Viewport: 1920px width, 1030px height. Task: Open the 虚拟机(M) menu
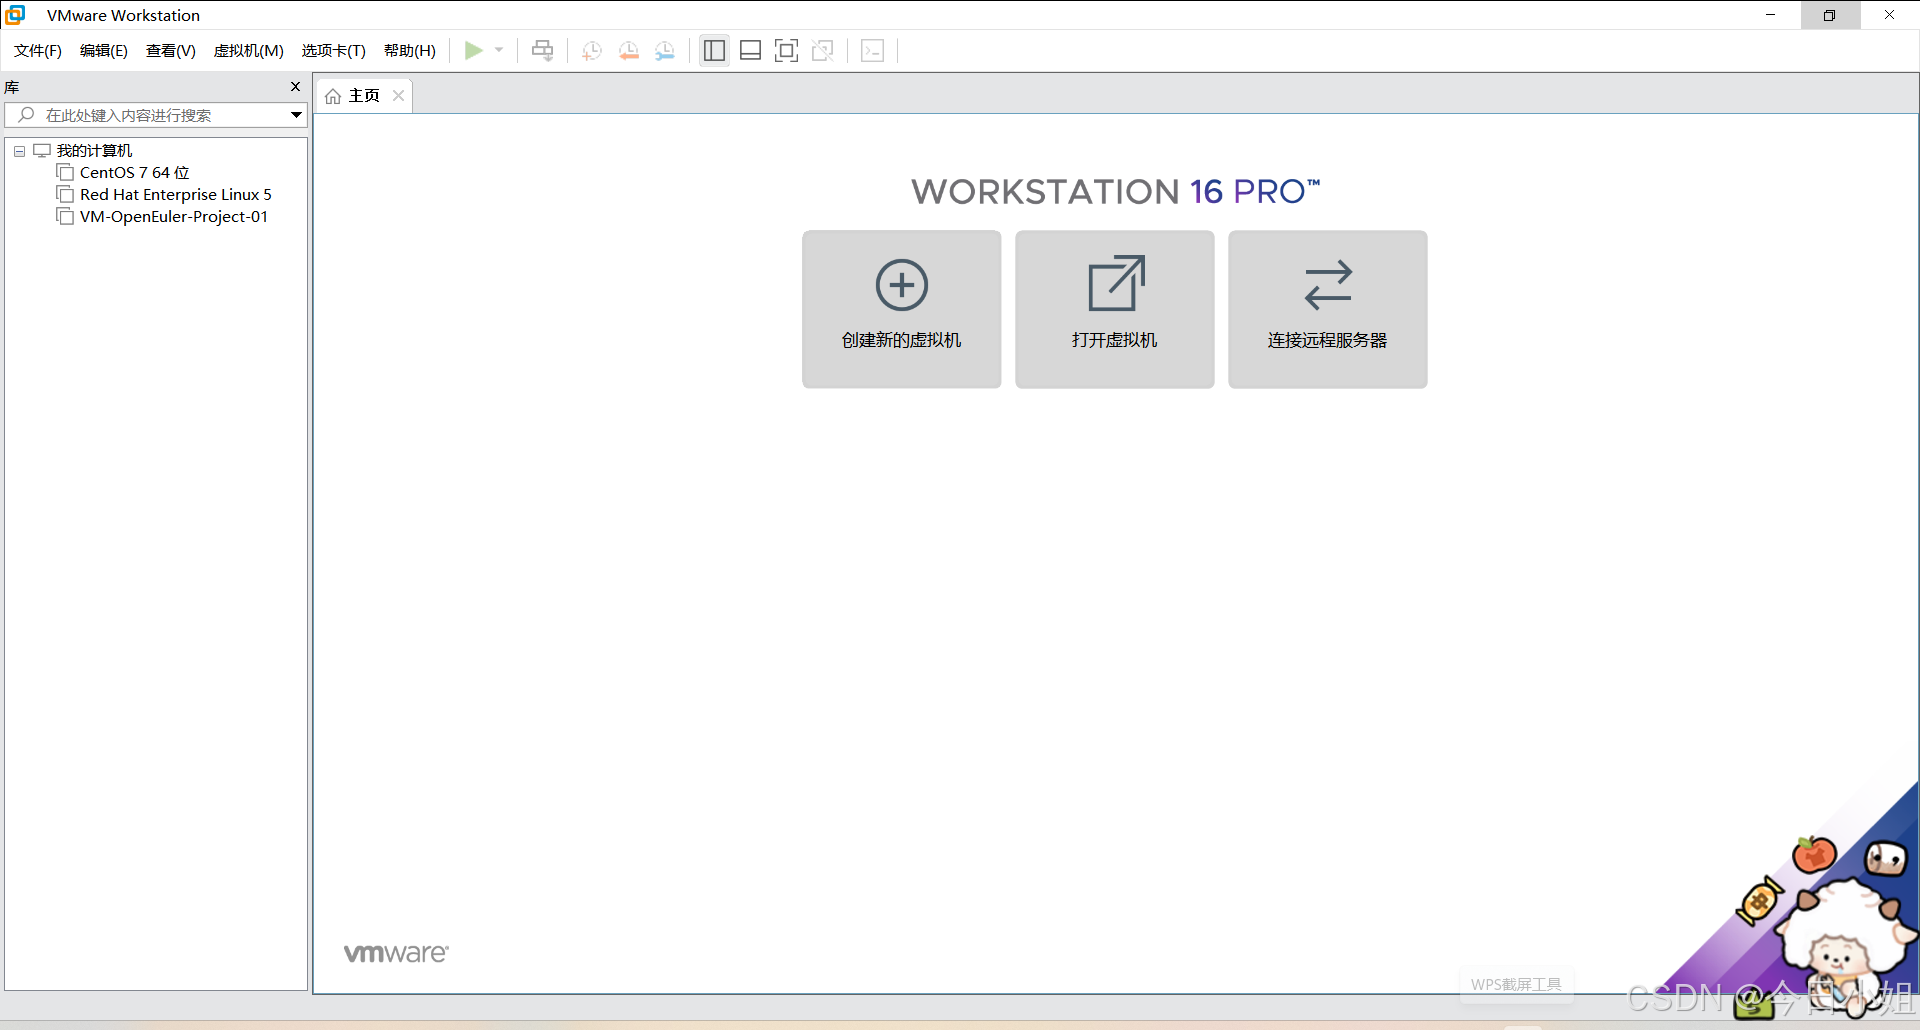tap(248, 51)
